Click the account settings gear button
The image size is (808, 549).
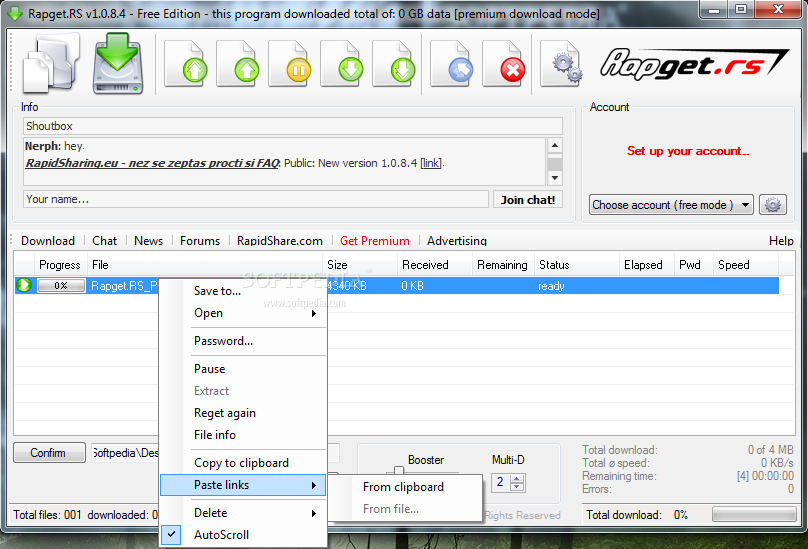click(772, 205)
